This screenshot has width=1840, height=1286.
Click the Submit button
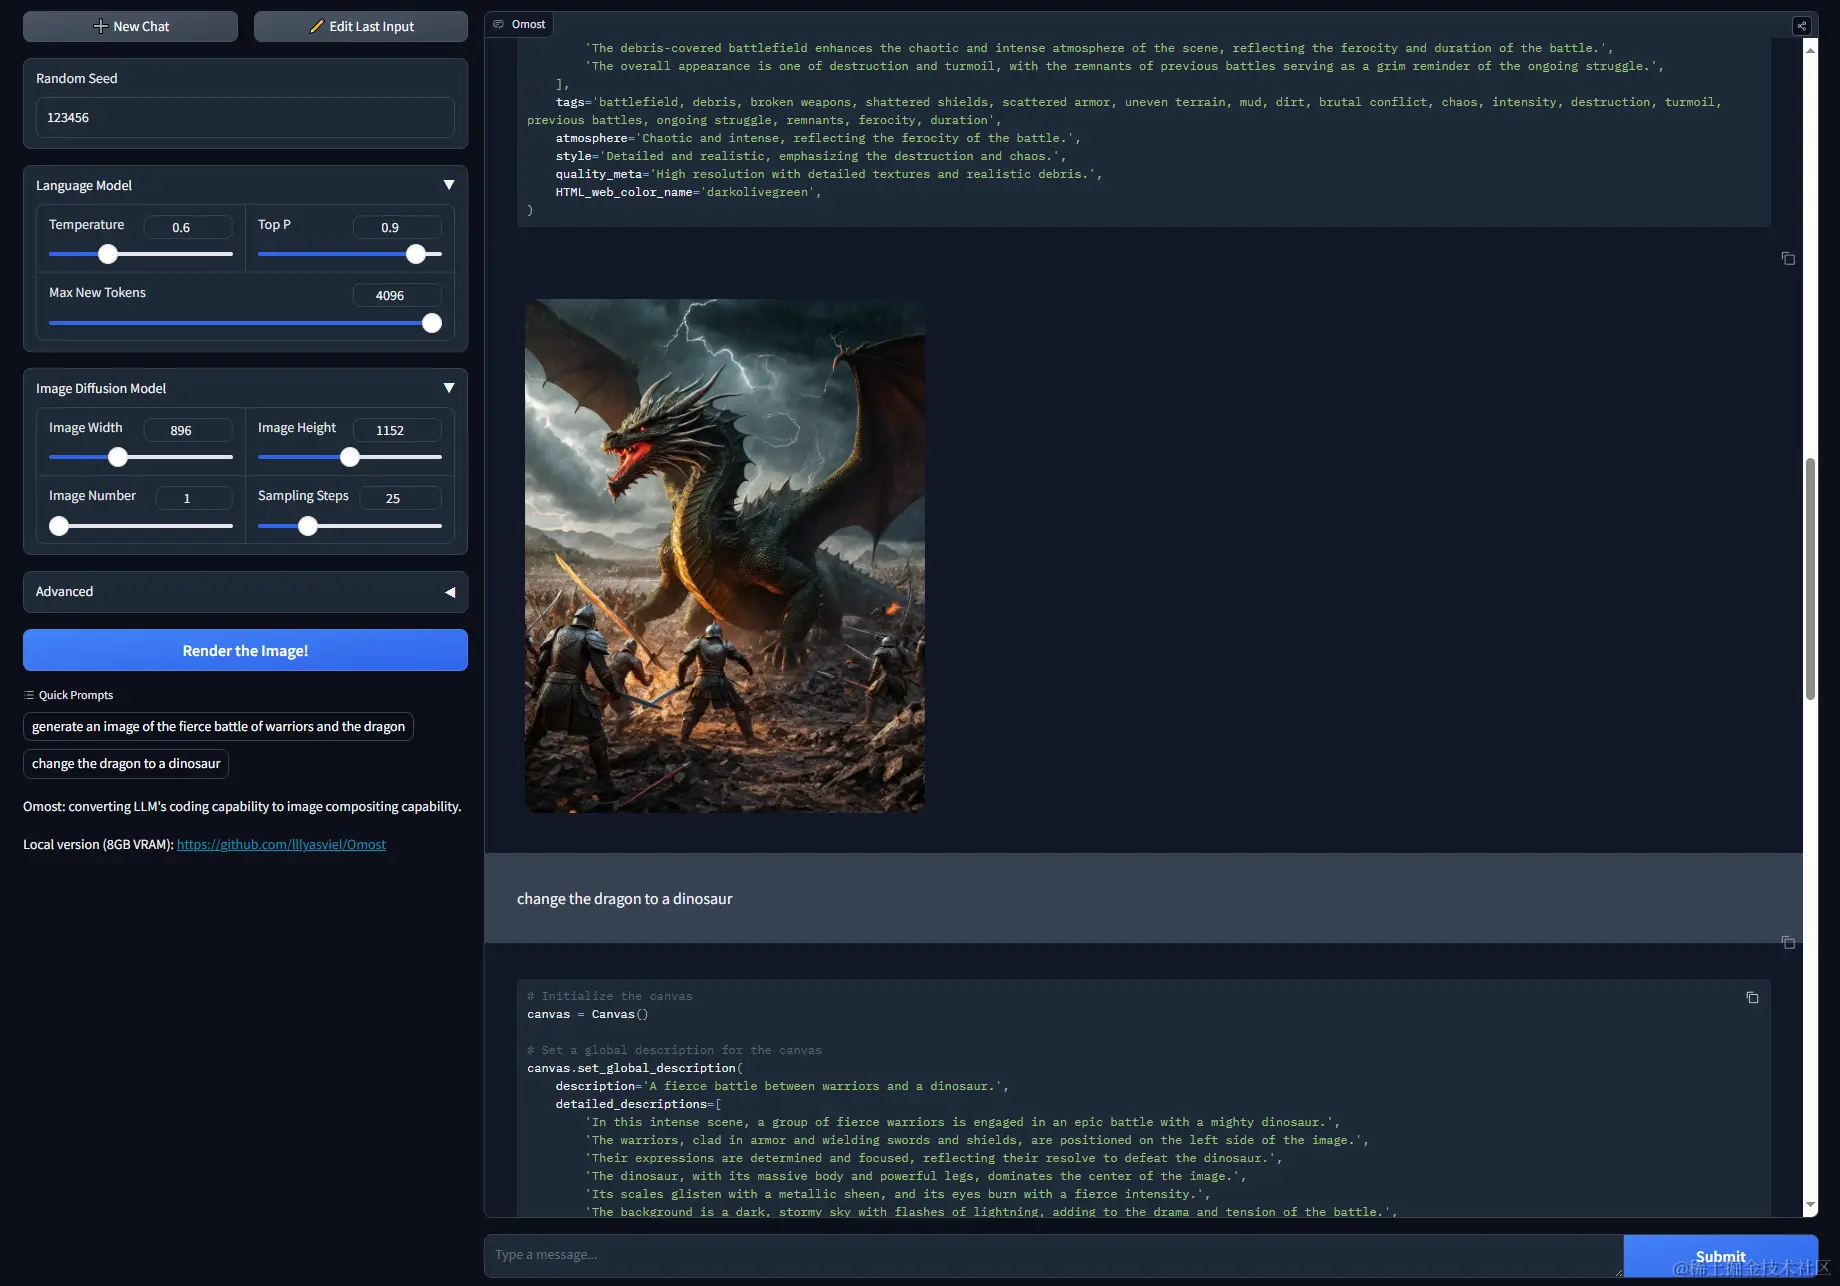tap(1720, 1256)
